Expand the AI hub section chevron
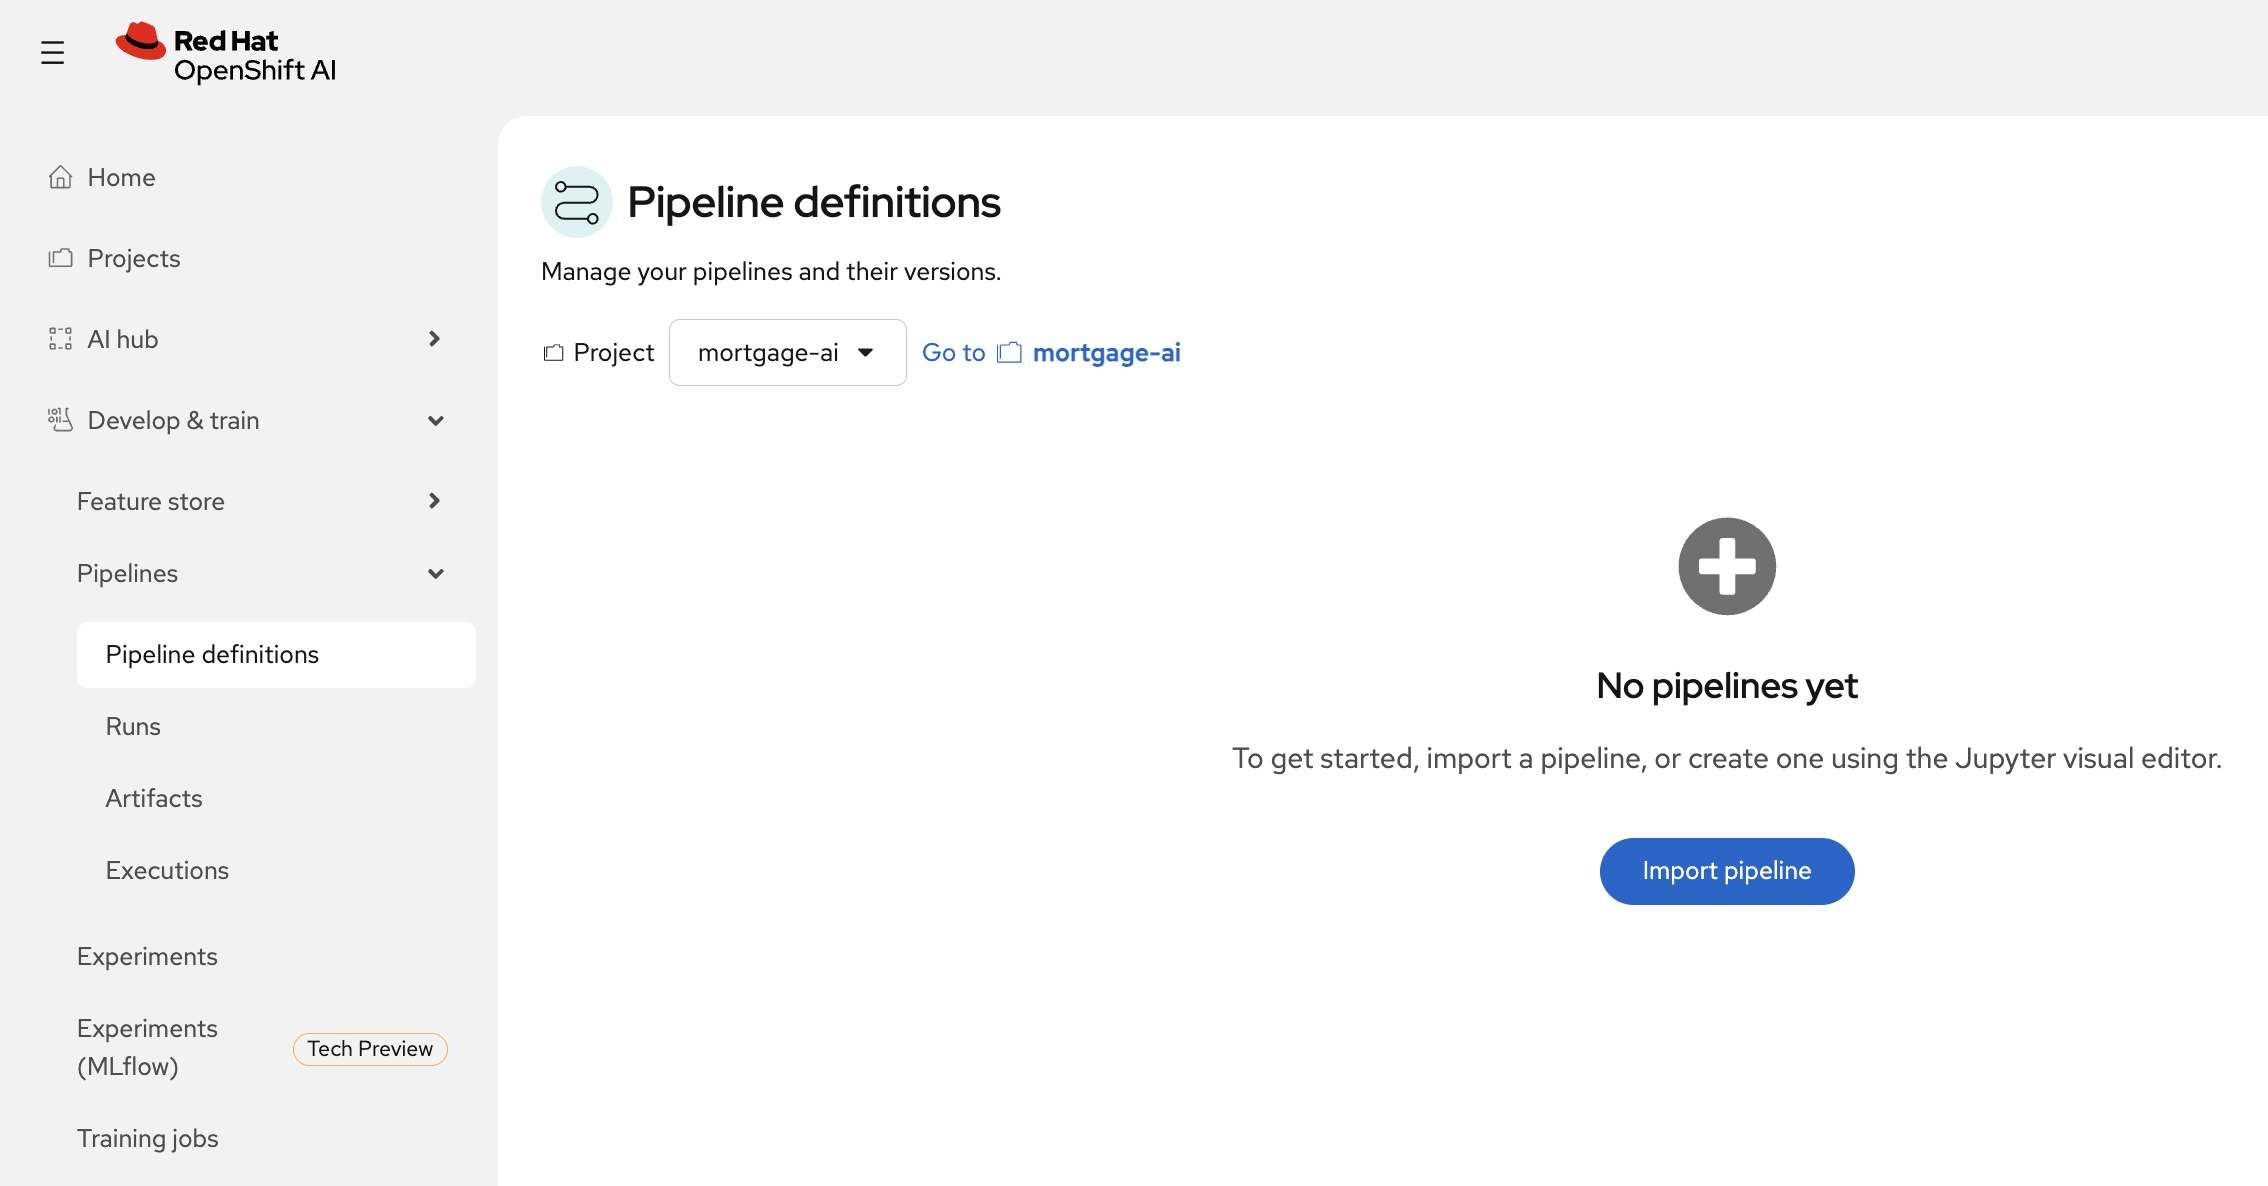 pyautogui.click(x=434, y=339)
